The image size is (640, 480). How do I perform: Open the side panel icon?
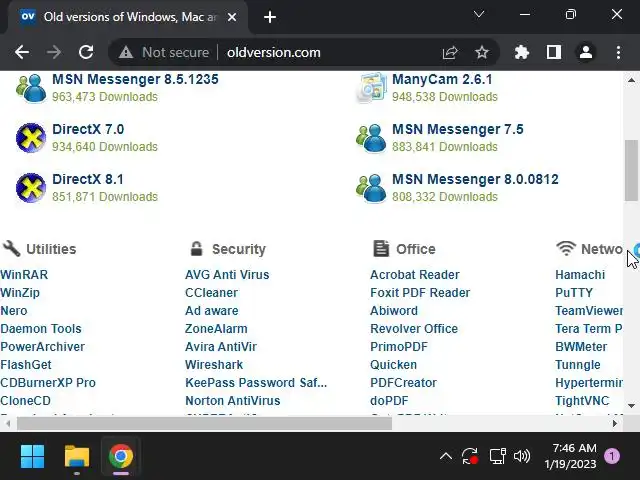click(554, 52)
